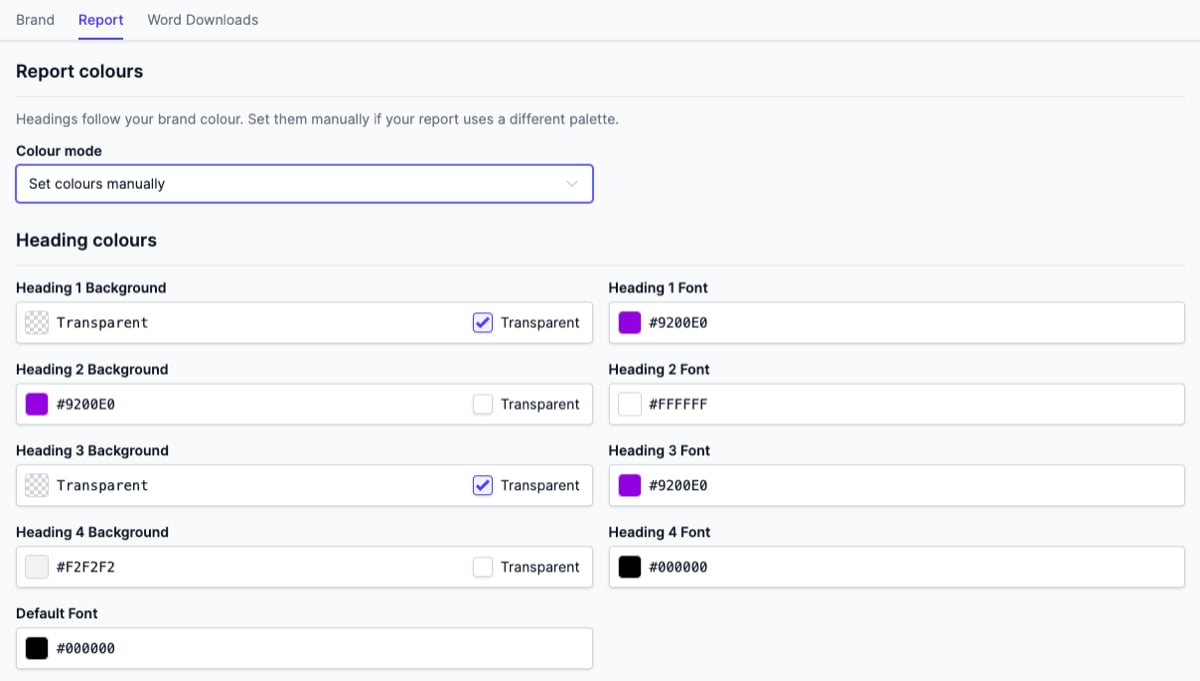Screen dimensions: 1200x681
Task: Click Heading 3 Background transparent checkered swatch
Action: 37,485
